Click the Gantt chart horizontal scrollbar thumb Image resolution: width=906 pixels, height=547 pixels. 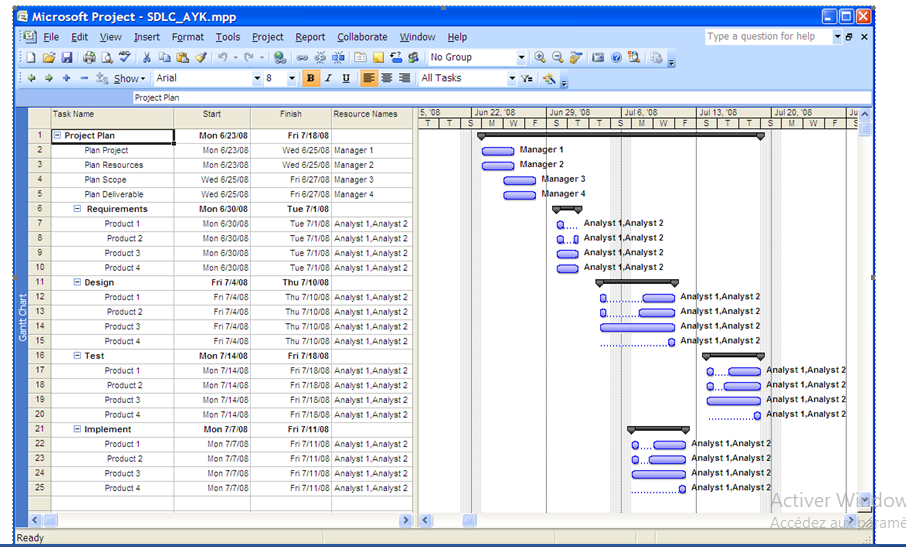tap(469, 520)
